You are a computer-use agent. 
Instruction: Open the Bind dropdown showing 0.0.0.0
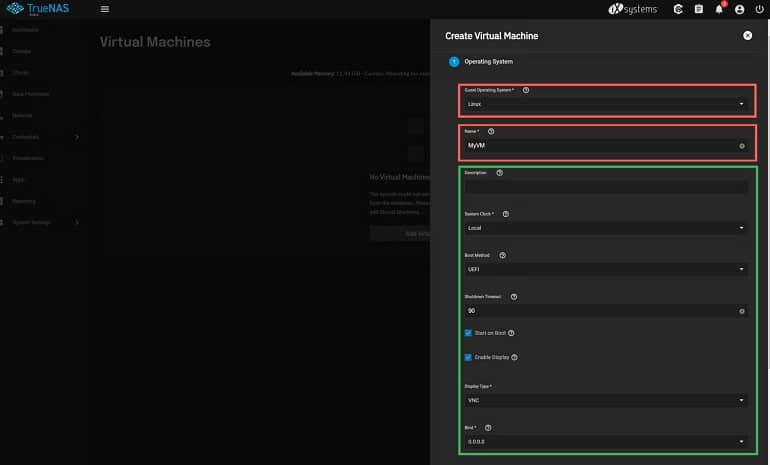tap(606, 441)
